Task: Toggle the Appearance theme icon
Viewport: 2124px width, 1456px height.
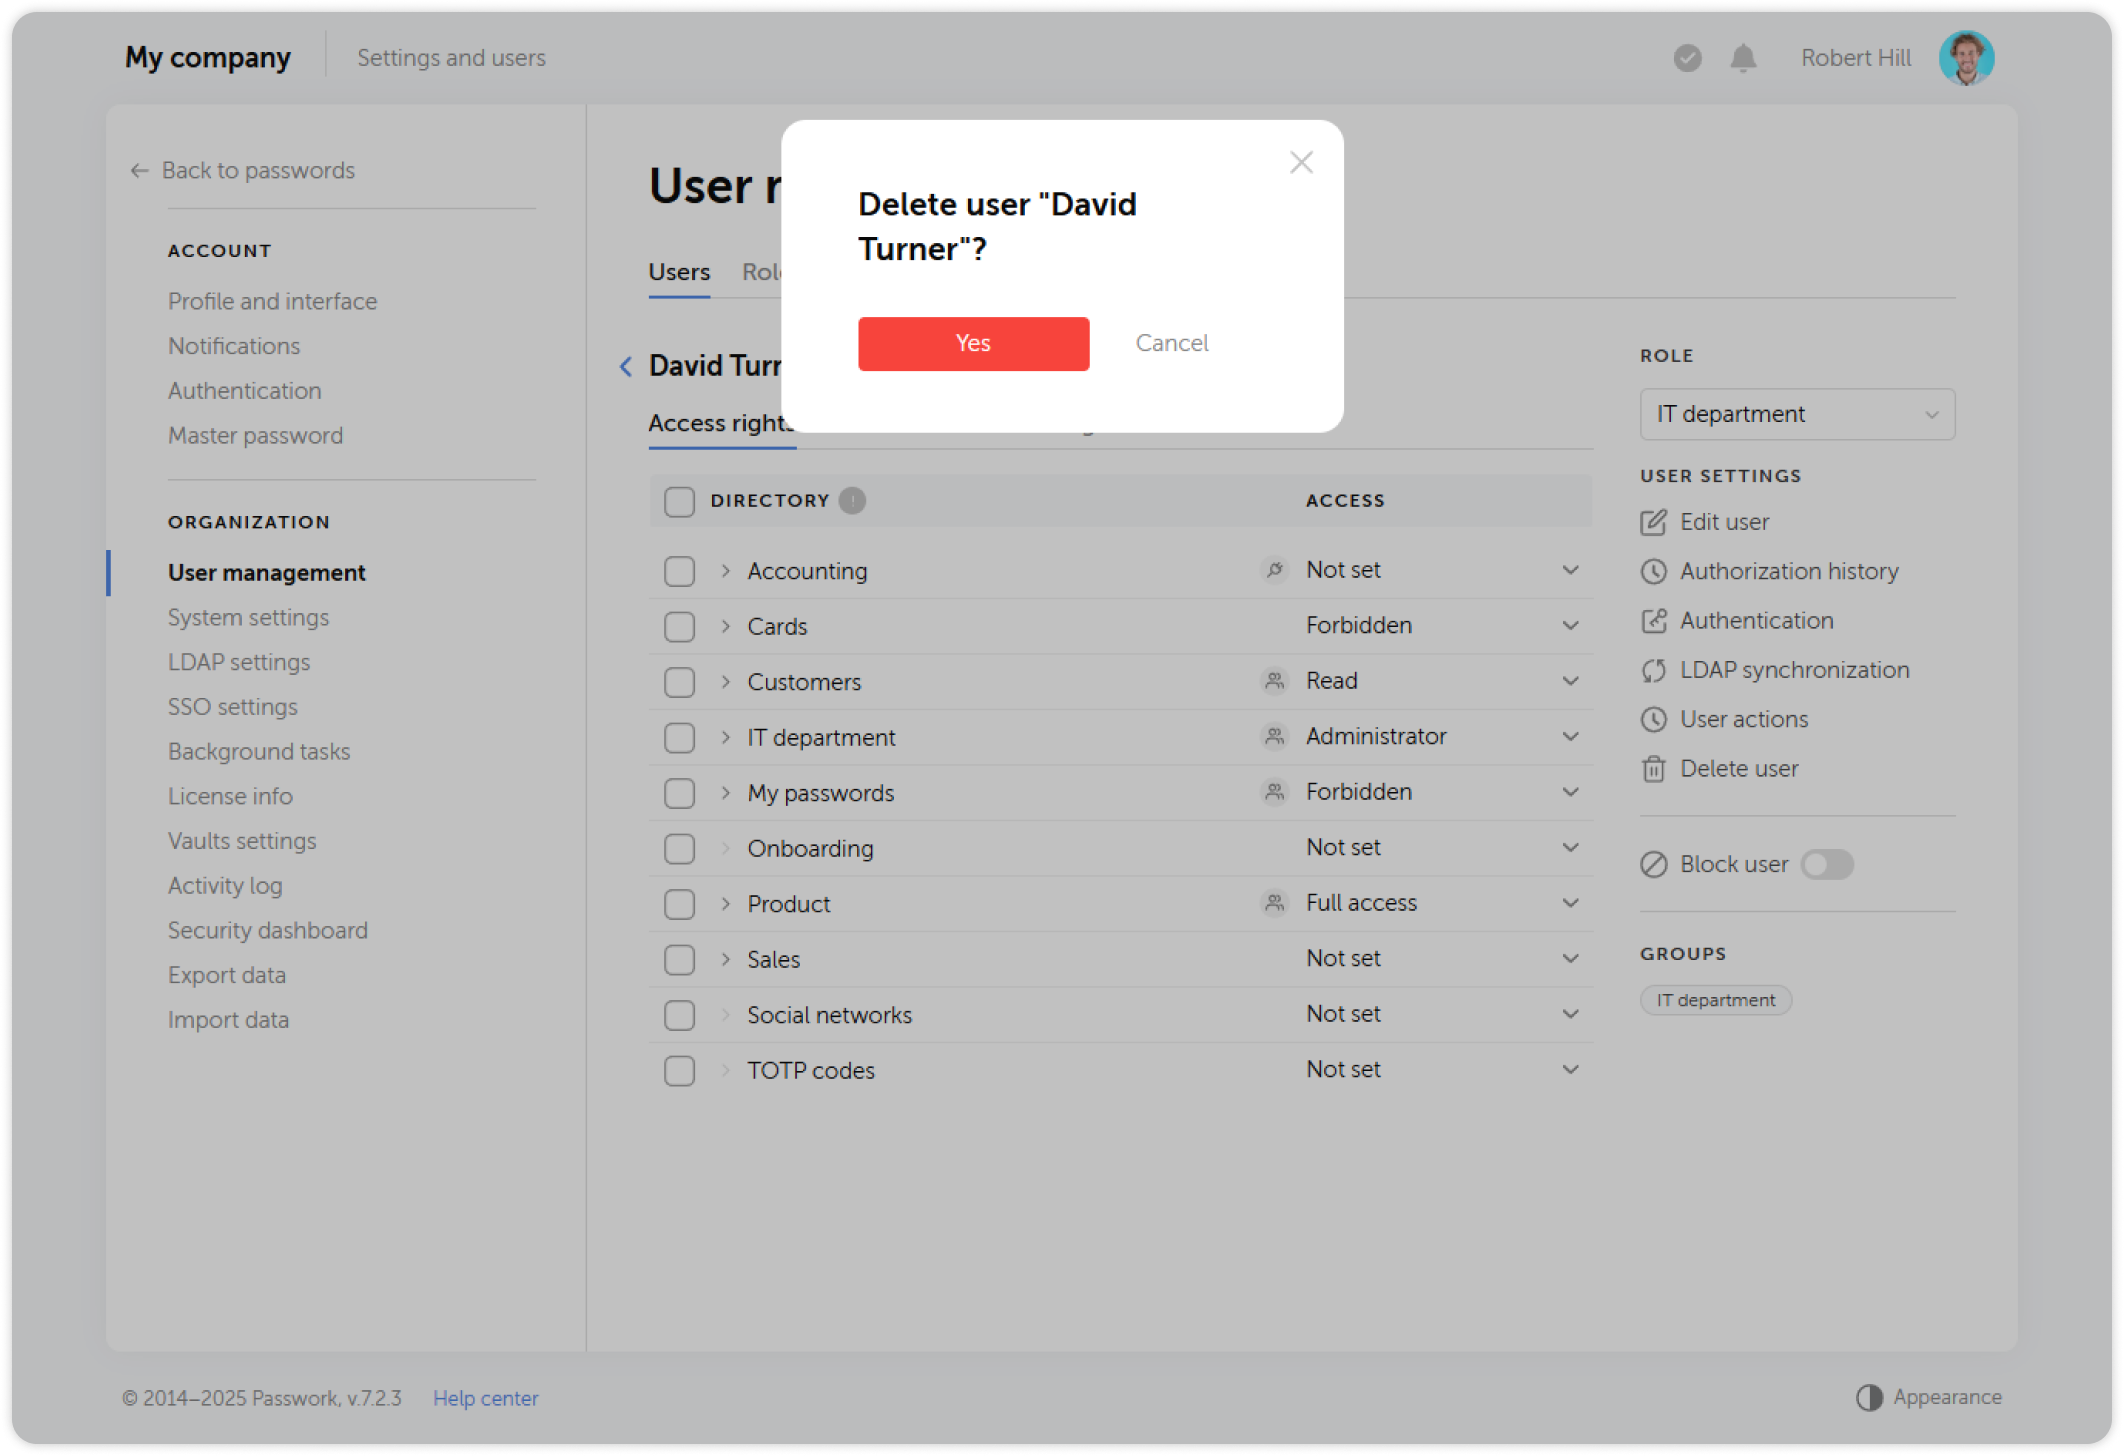Action: point(1869,1397)
